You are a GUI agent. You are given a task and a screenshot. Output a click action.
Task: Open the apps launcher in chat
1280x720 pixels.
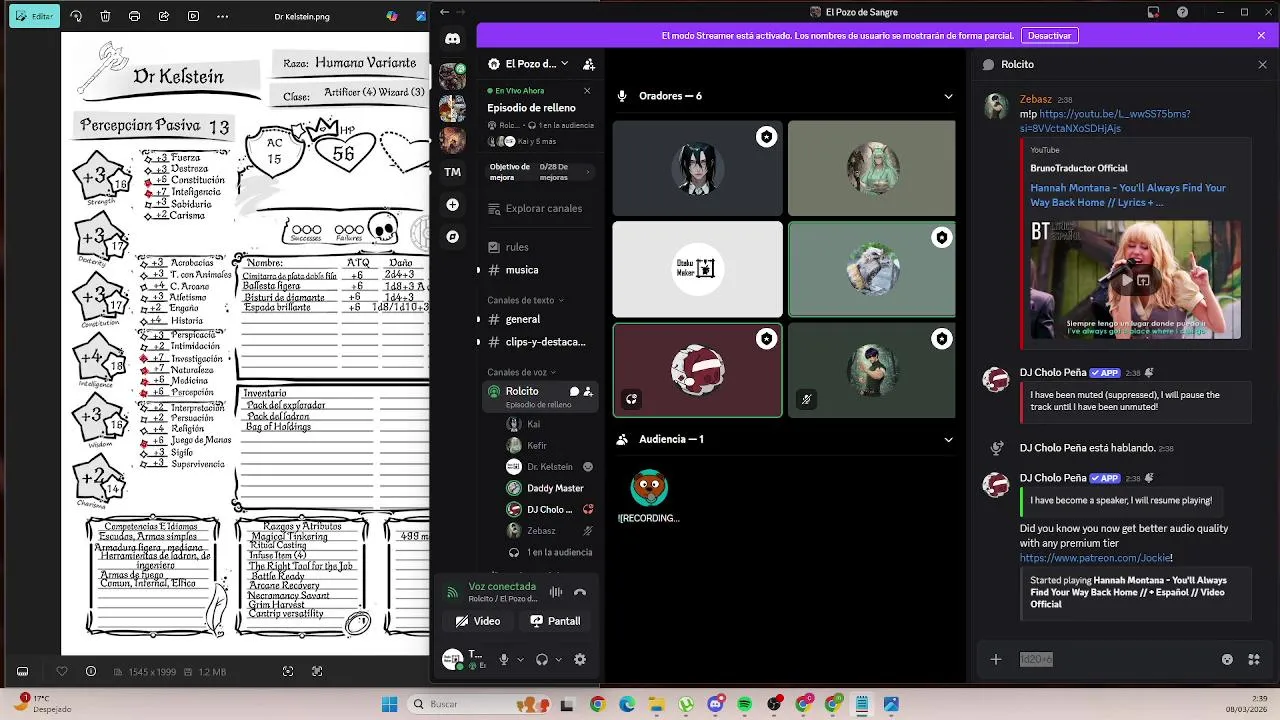click(x=1254, y=659)
